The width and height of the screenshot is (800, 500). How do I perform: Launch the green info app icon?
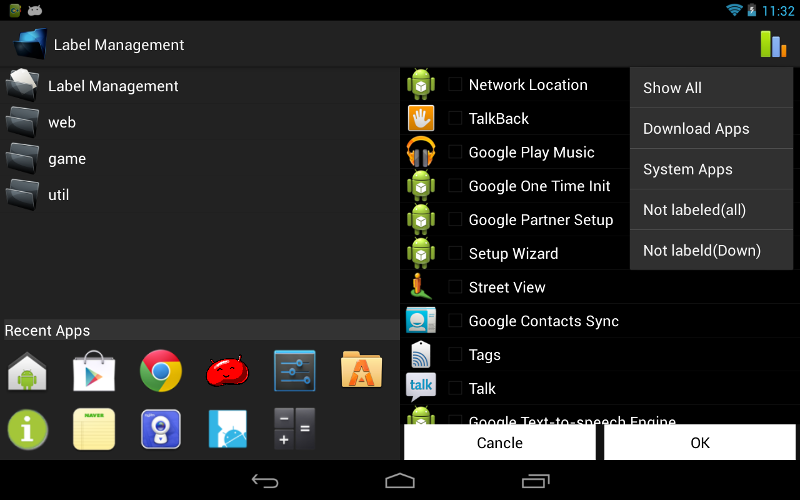[x=28, y=430]
